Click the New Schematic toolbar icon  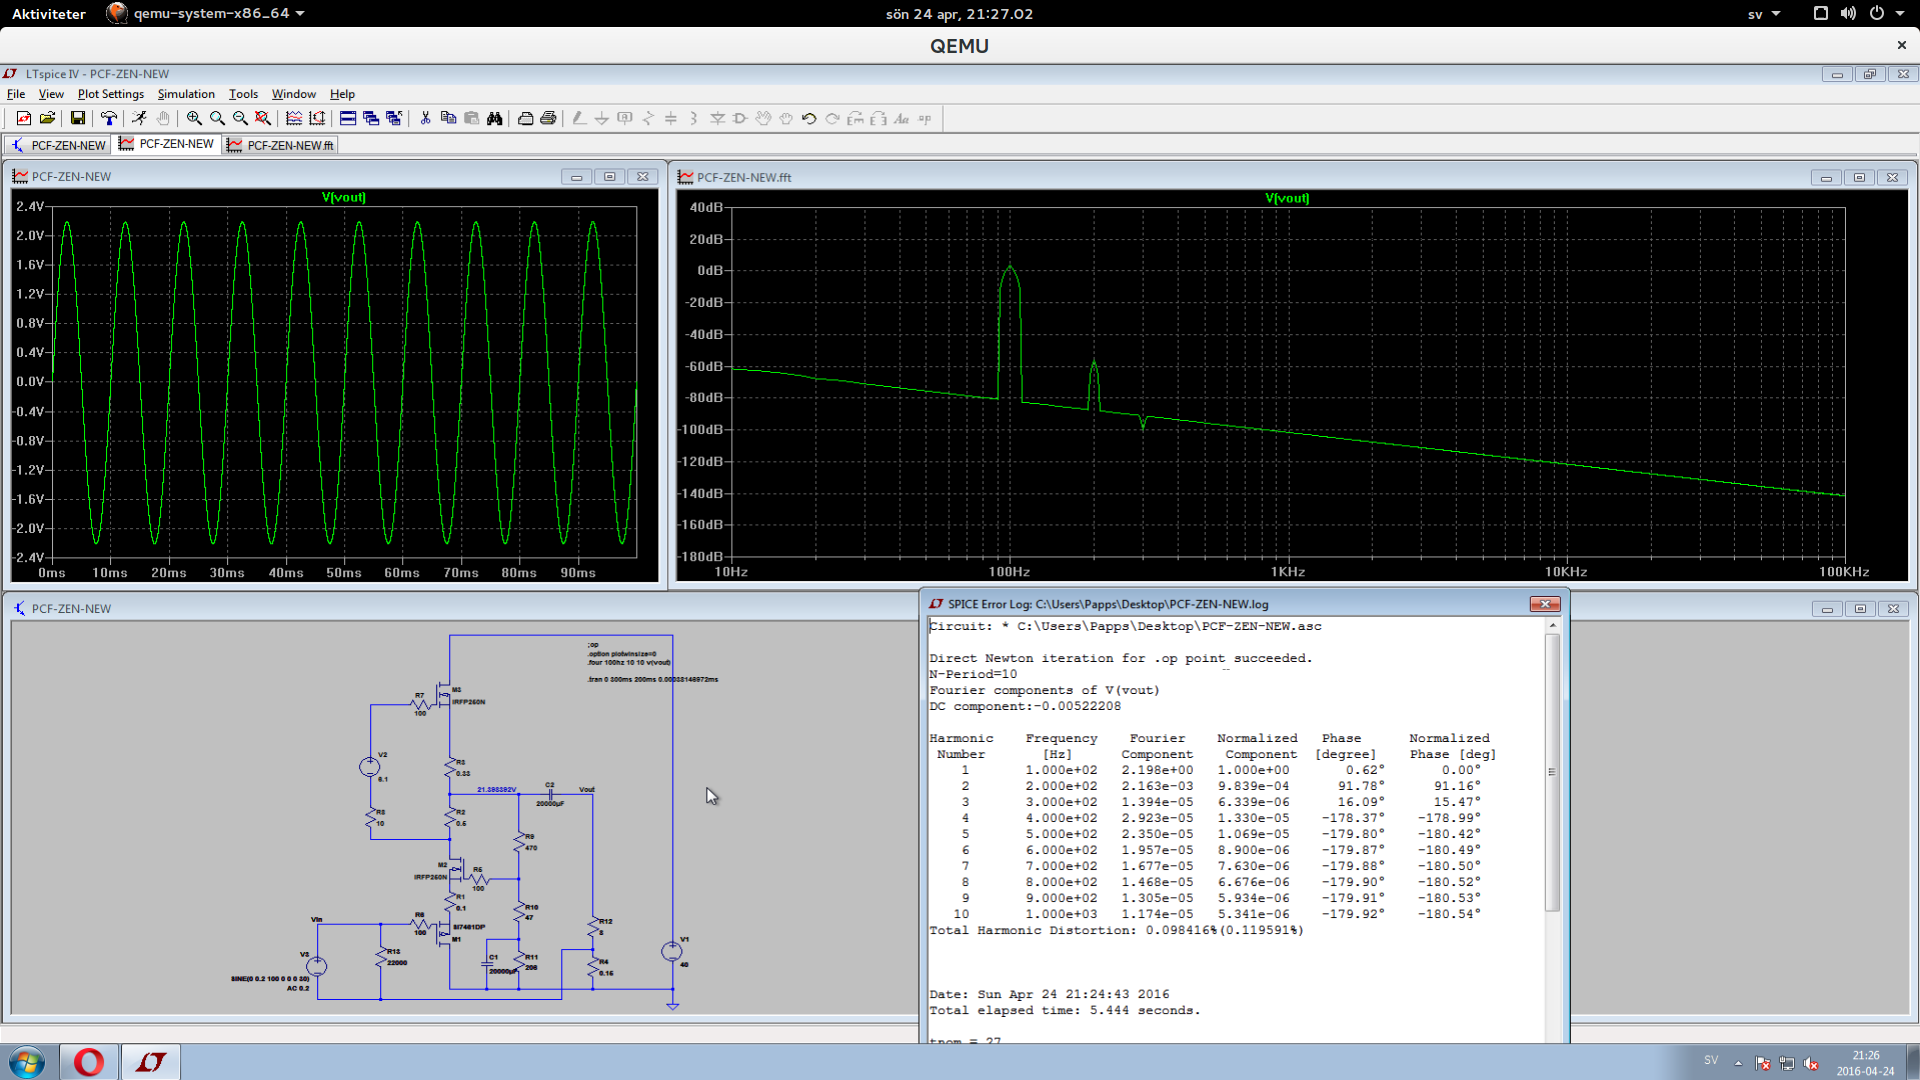23,118
